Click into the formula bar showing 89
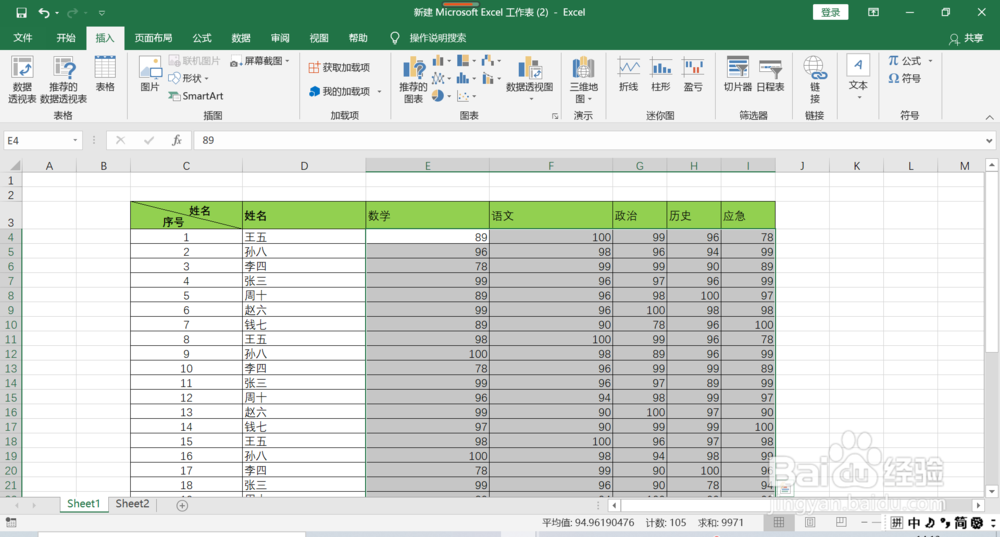 coord(587,140)
